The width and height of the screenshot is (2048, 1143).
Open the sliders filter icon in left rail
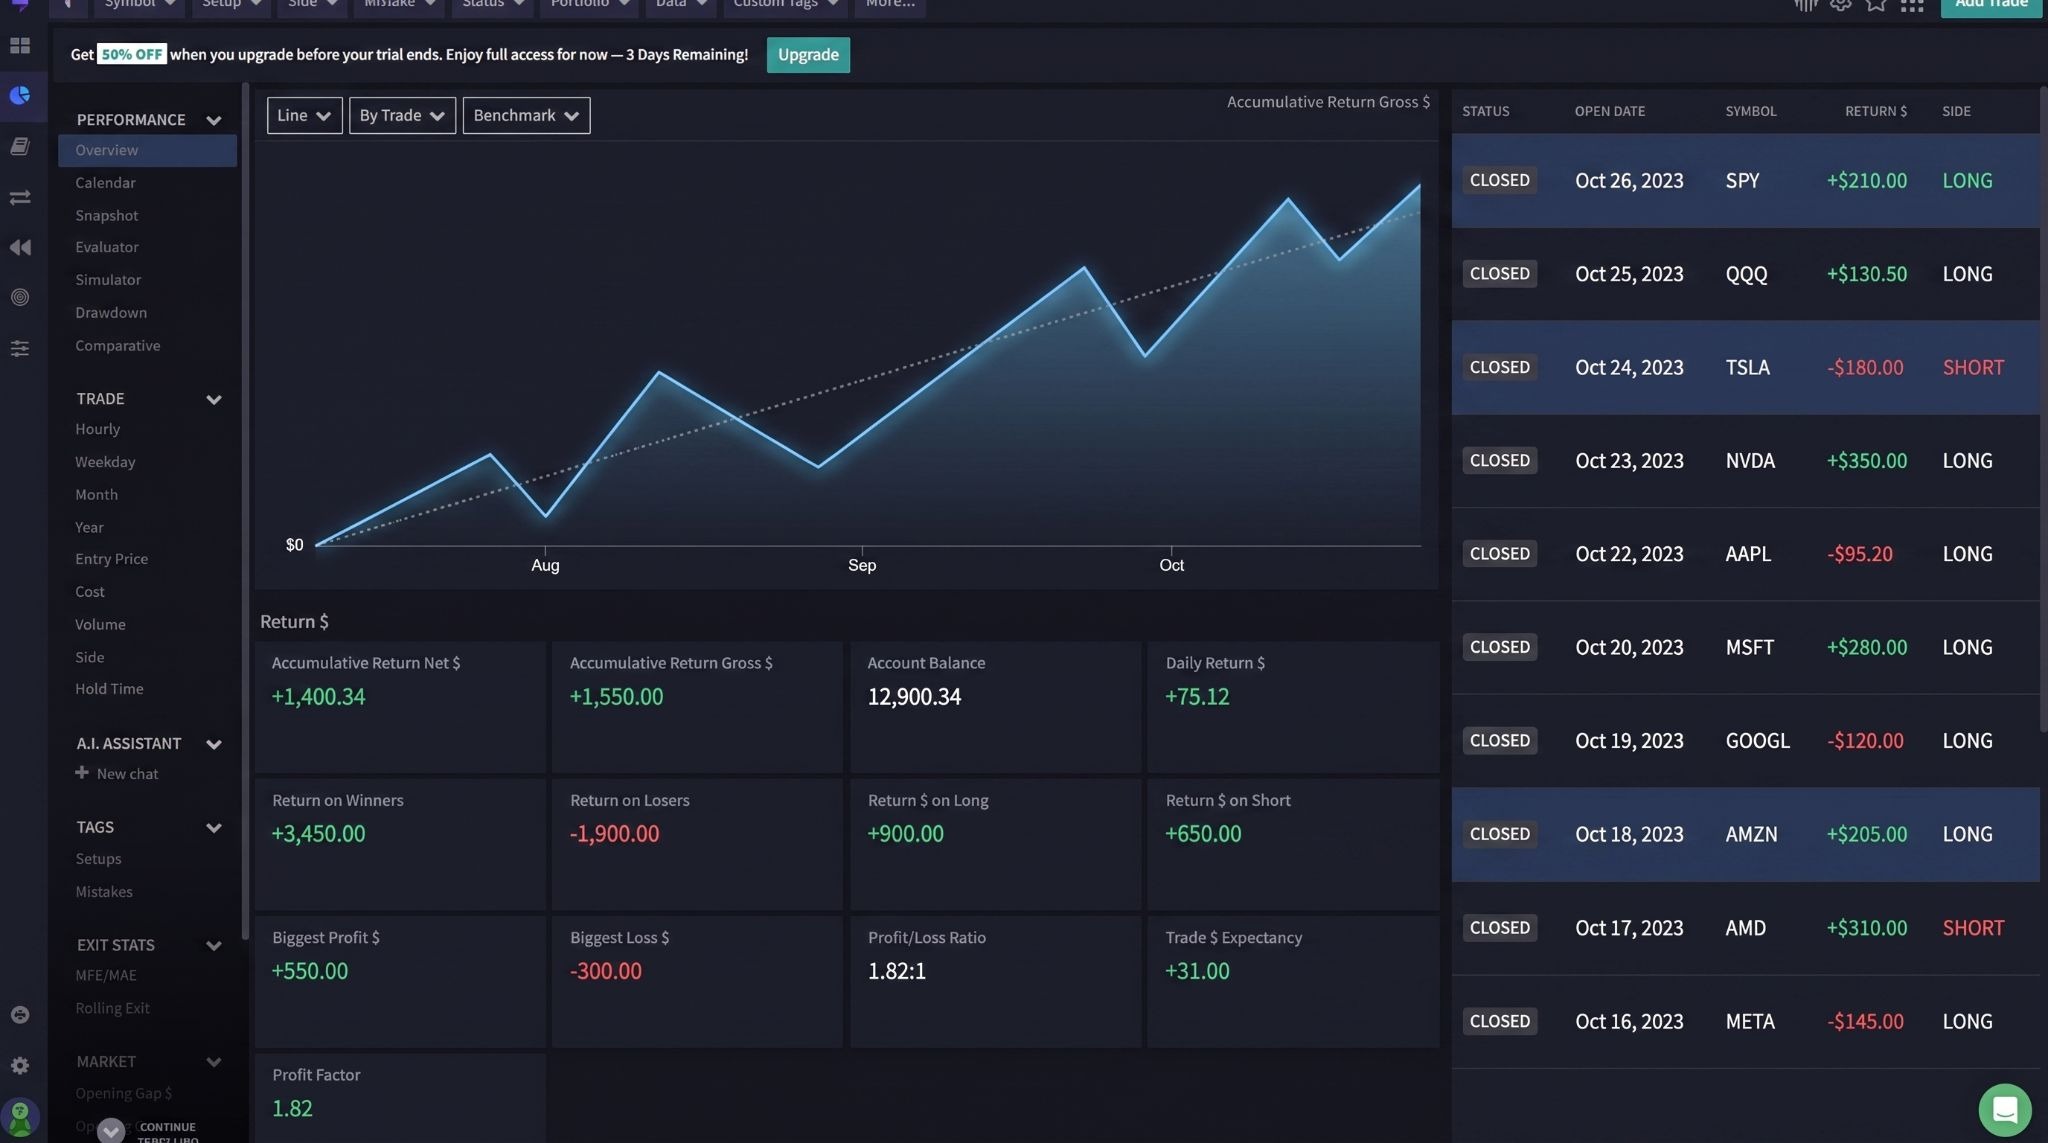click(x=19, y=348)
